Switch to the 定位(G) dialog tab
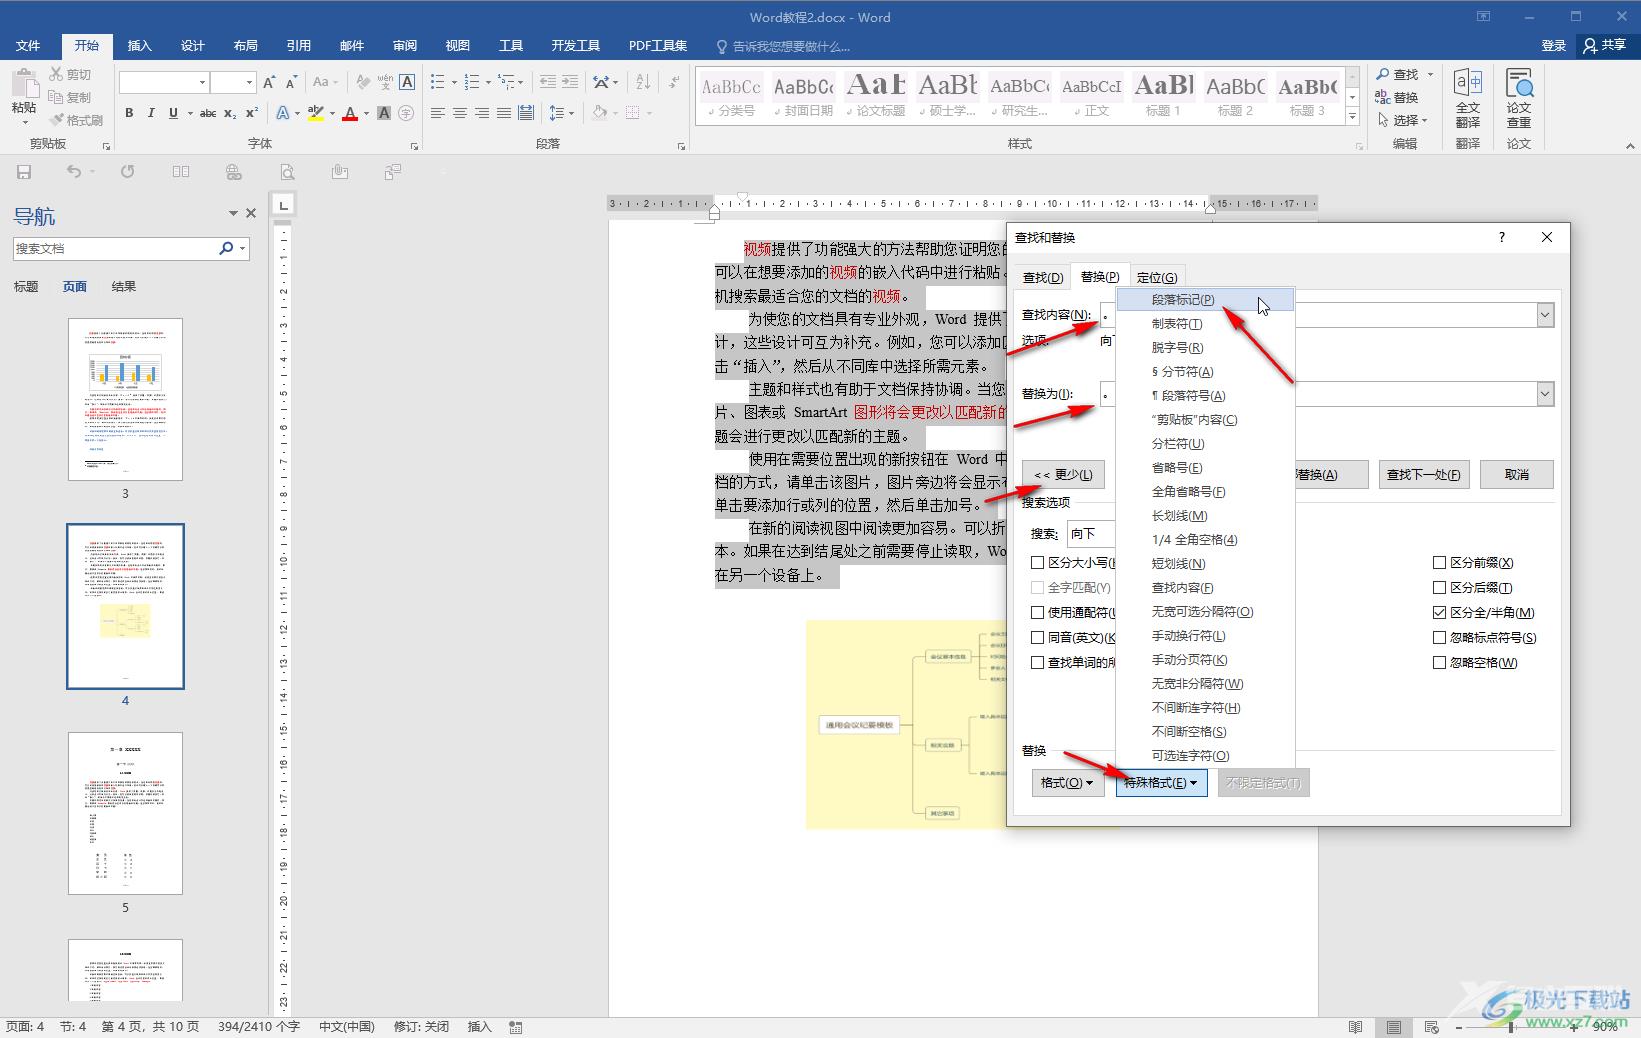1641x1038 pixels. tap(1157, 277)
